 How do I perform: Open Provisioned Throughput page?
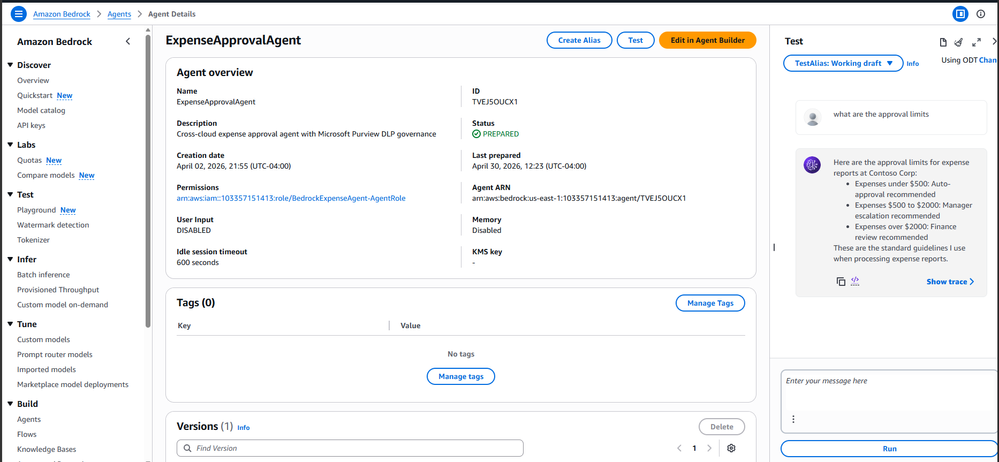(x=58, y=289)
